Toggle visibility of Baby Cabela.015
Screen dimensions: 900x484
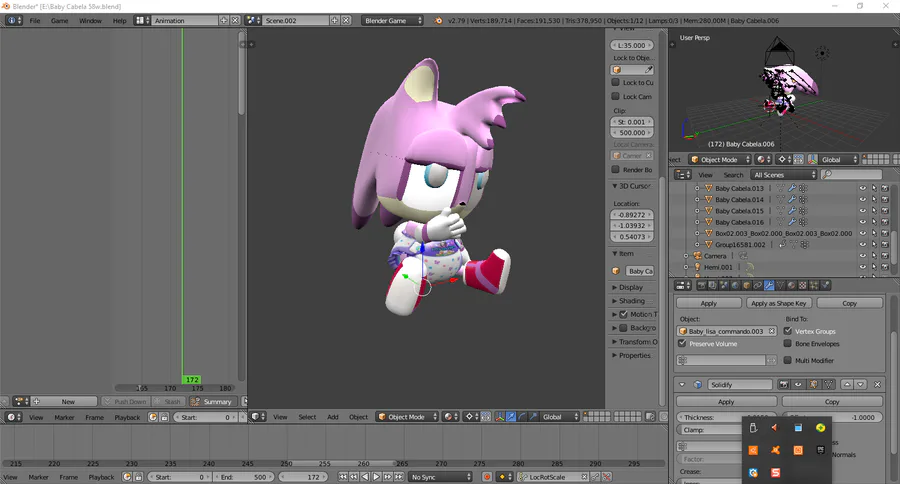tap(862, 211)
